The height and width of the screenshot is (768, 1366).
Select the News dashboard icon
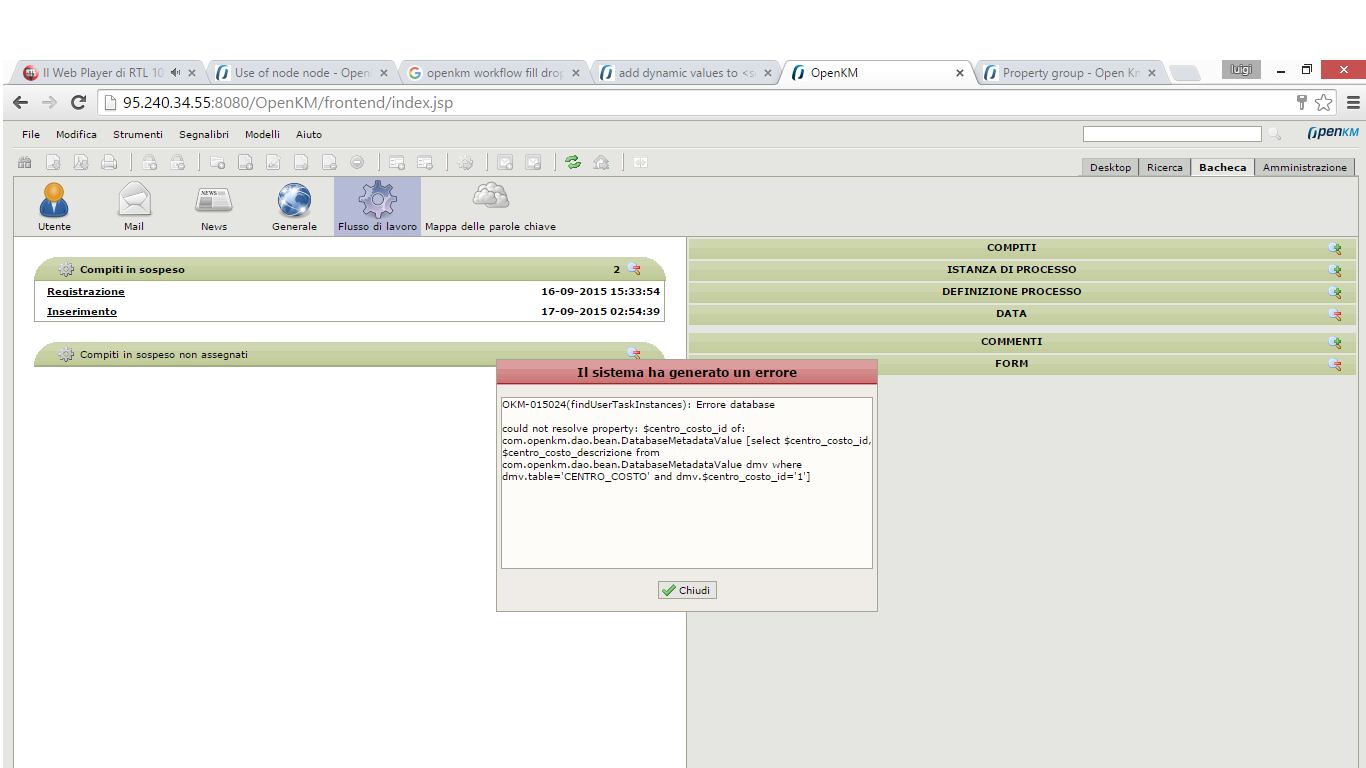pos(214,203)
